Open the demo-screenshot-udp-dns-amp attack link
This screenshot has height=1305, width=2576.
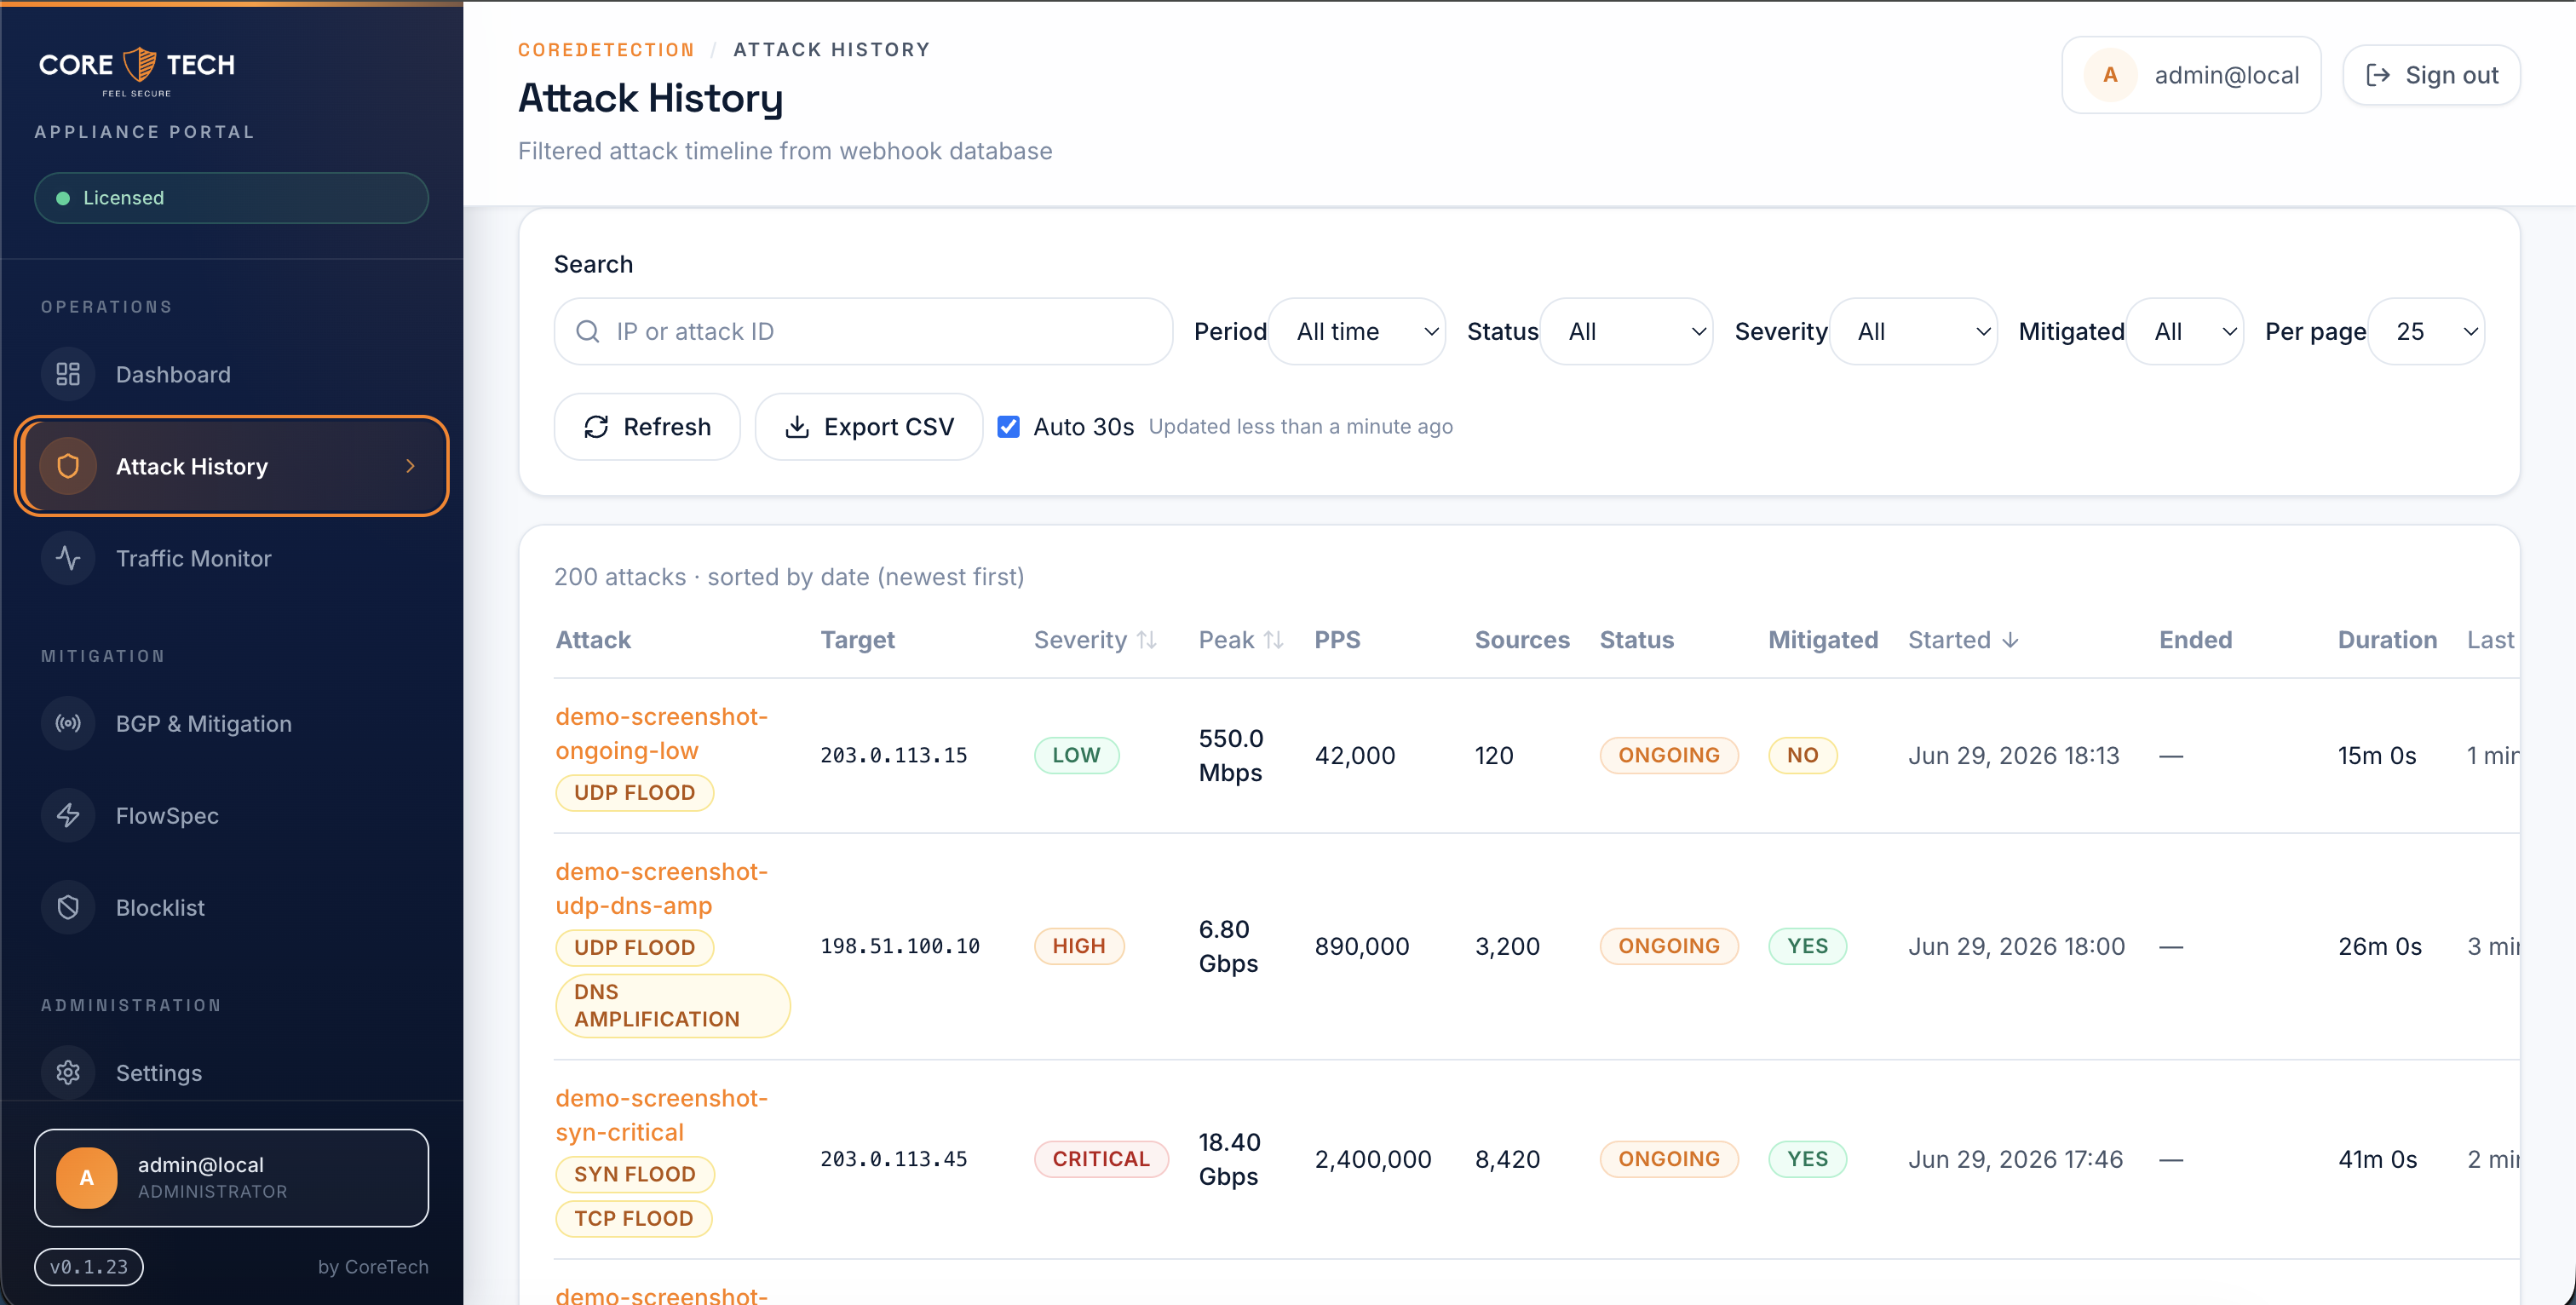(x=662, y=888)
